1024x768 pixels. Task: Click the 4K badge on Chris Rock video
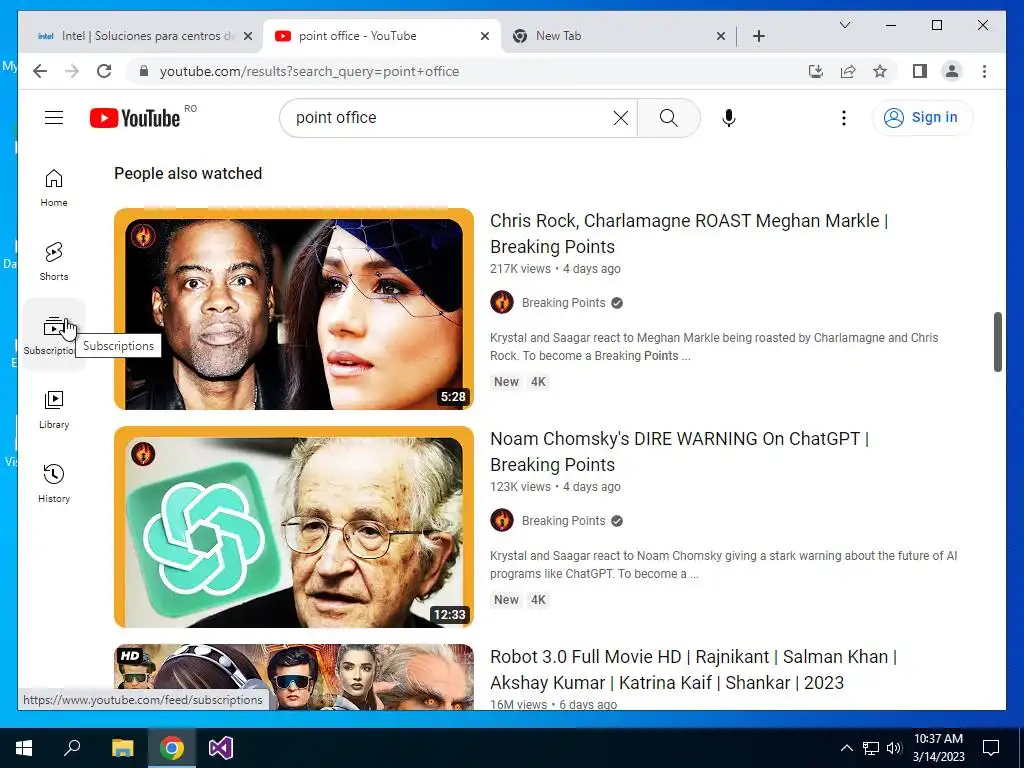pyautogui.click(x=538, y=382)
